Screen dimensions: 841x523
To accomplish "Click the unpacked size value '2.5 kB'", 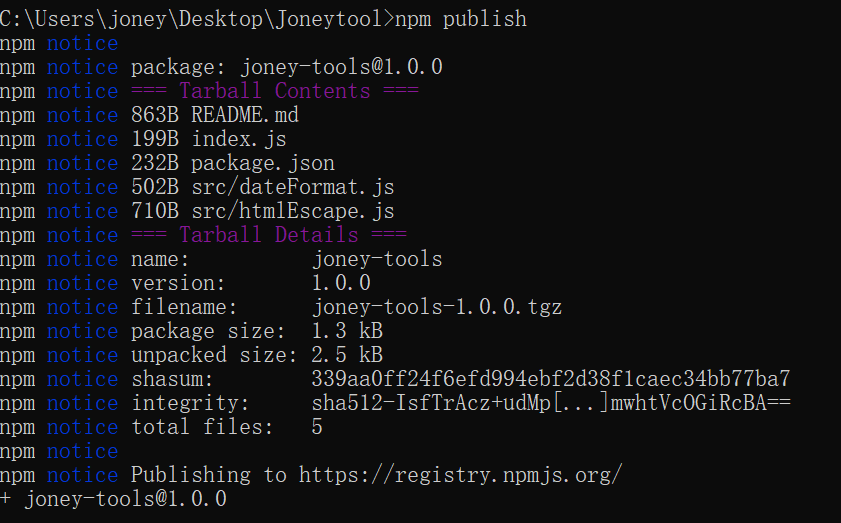I will (x=346, y=355).
